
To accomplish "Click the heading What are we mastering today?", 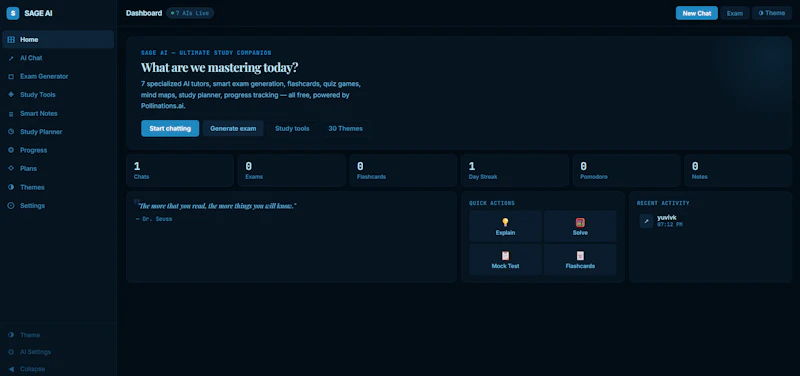I will [x=219, y=67].
